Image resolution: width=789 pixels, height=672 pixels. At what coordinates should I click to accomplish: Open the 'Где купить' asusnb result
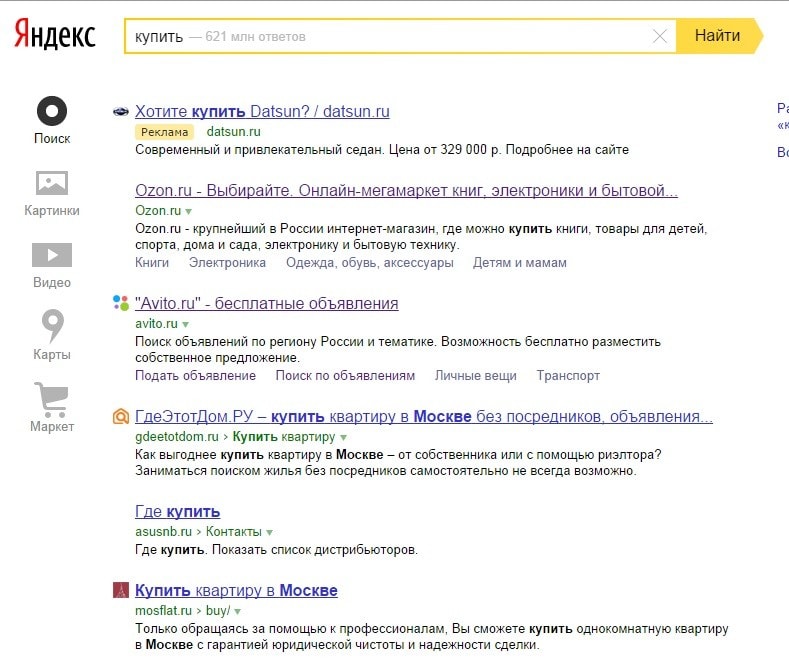177,512
